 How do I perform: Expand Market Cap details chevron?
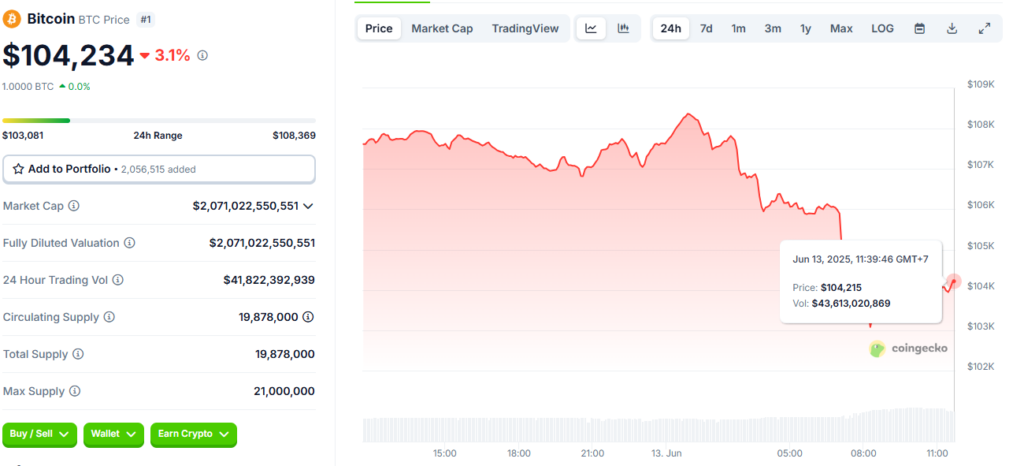coord(308,206)
